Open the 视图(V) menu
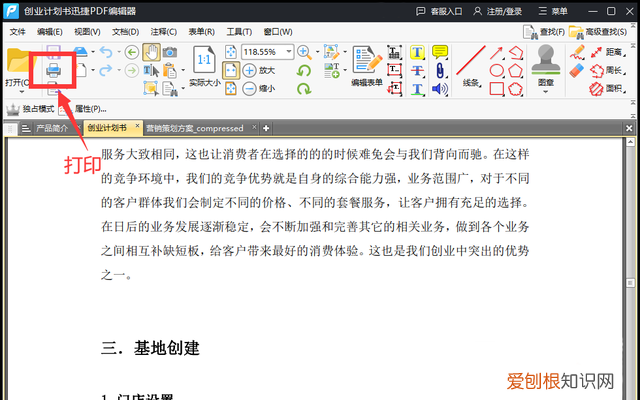This screenshot has width=640, height=400. (87, 32)
